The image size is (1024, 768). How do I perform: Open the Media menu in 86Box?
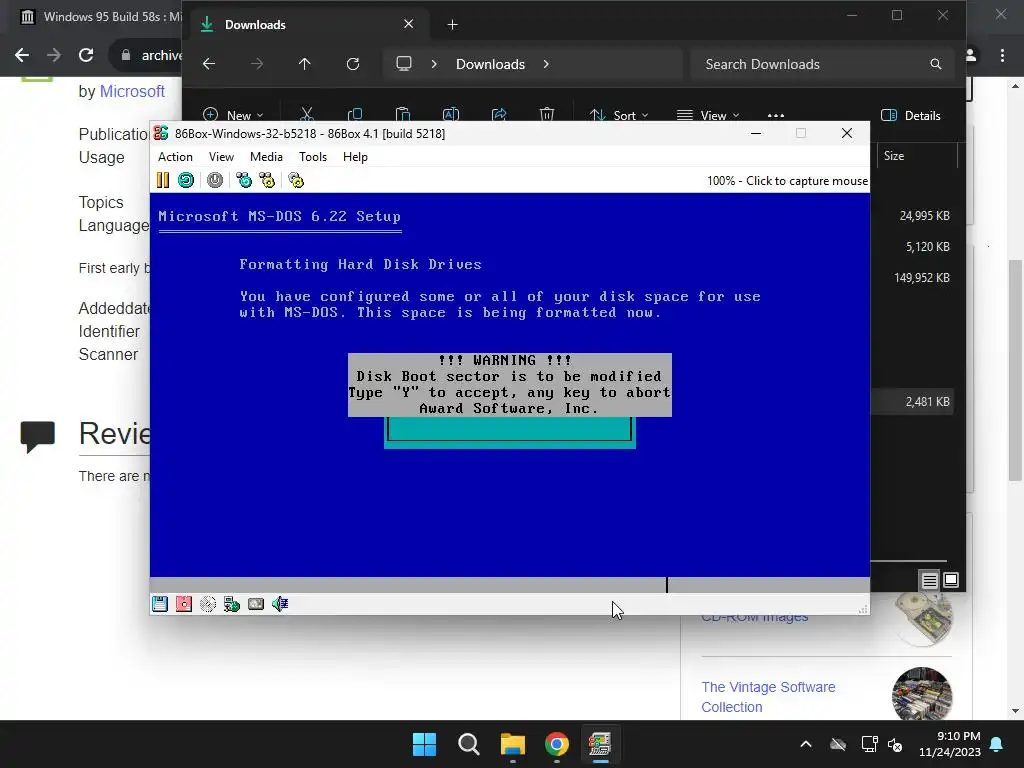(x=266, y=157)
